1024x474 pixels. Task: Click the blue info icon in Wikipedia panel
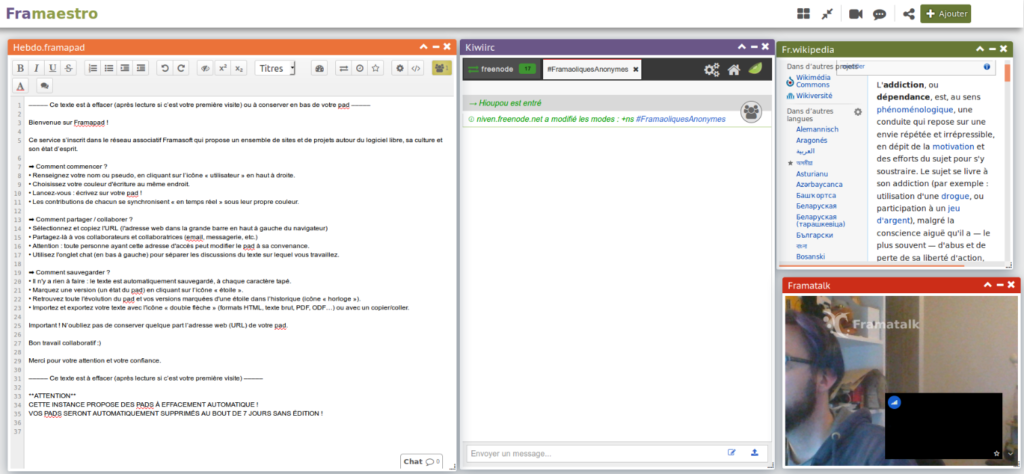tap(986, 67)
